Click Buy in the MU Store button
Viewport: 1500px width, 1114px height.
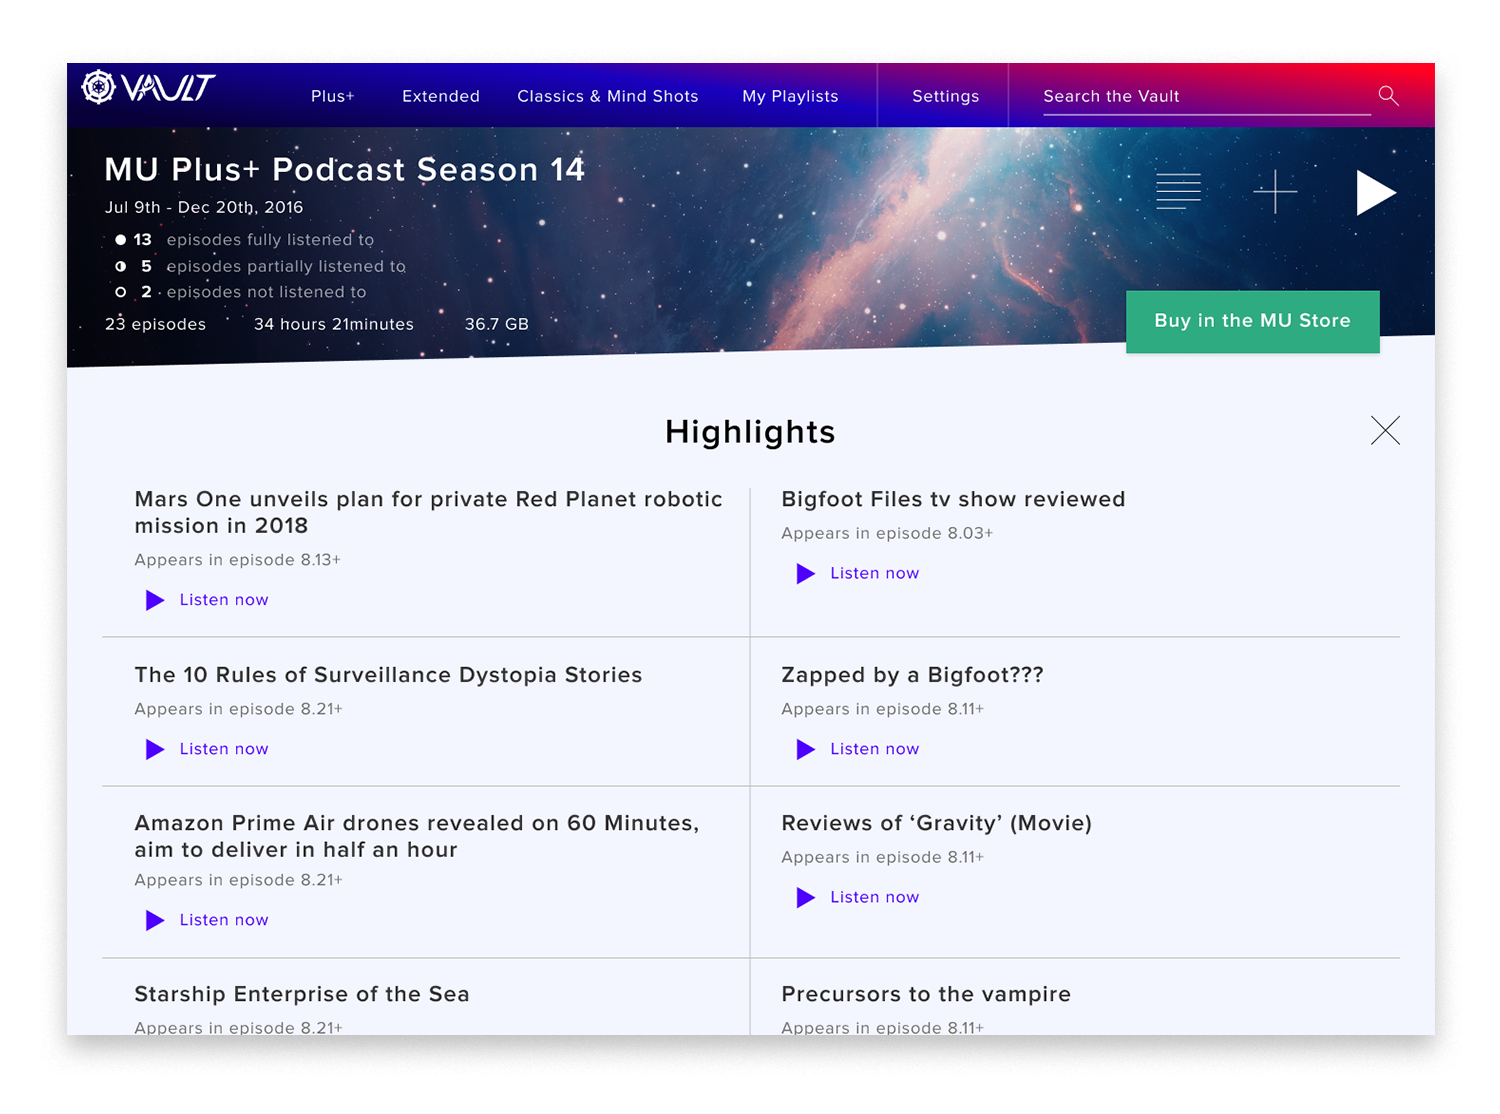[x=1253, y=321]
